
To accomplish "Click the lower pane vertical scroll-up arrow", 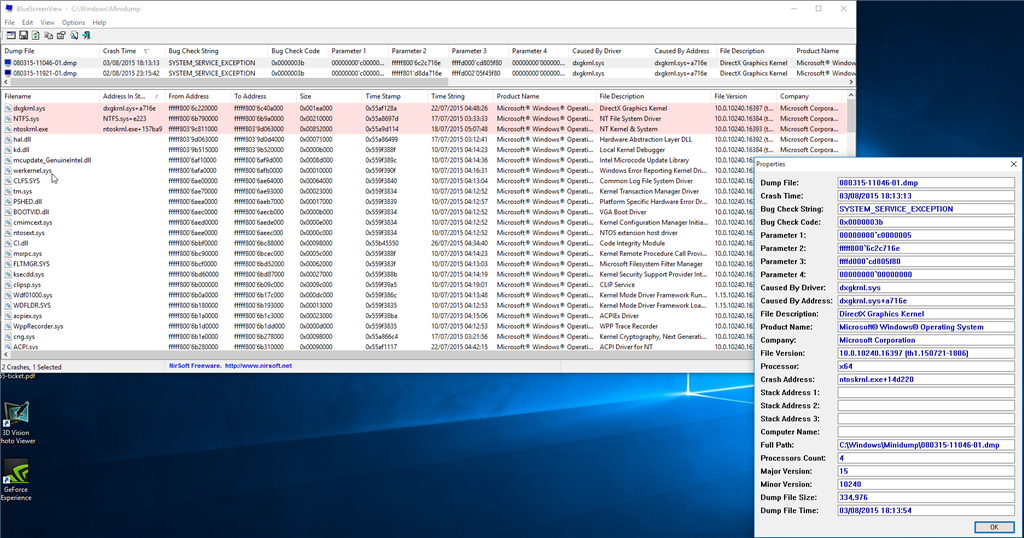I will (x=851, y=96).
